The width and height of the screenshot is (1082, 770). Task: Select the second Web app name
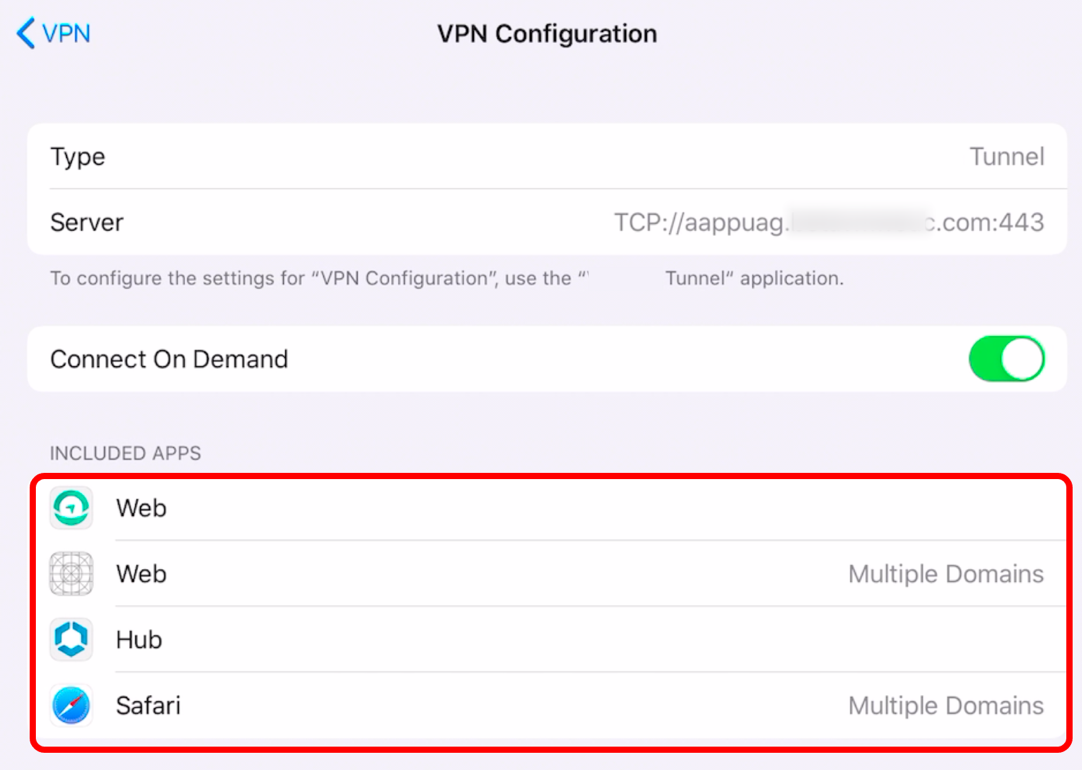[x=141, y=574]
